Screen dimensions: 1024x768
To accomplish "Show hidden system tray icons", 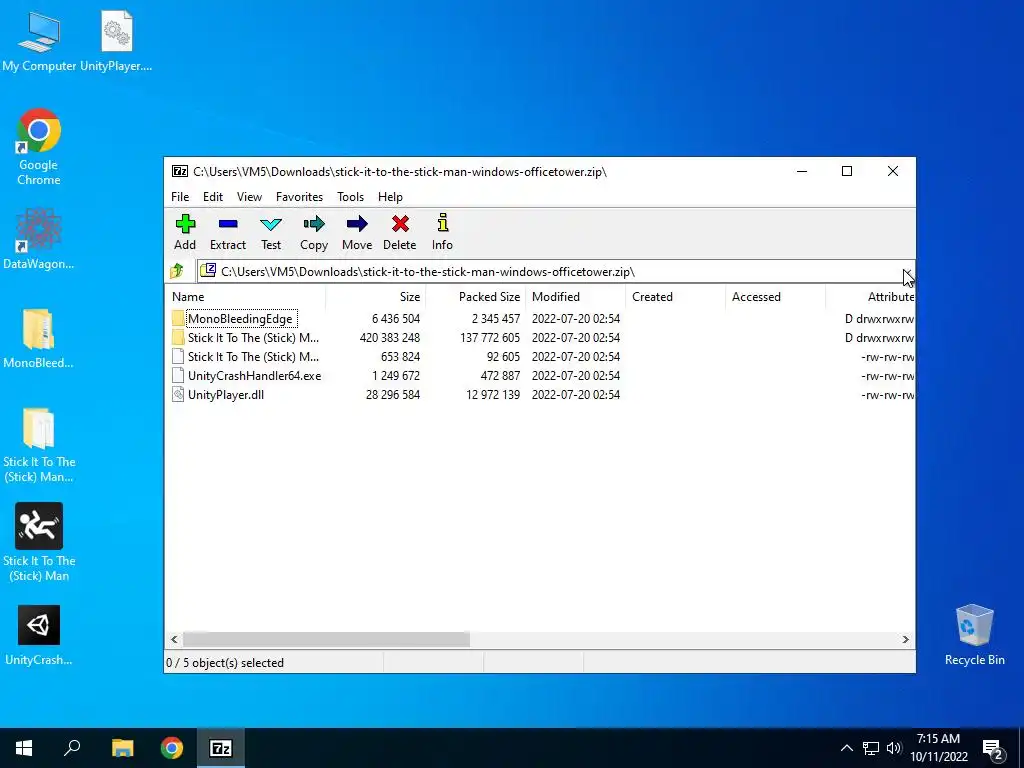I will 846,748.
